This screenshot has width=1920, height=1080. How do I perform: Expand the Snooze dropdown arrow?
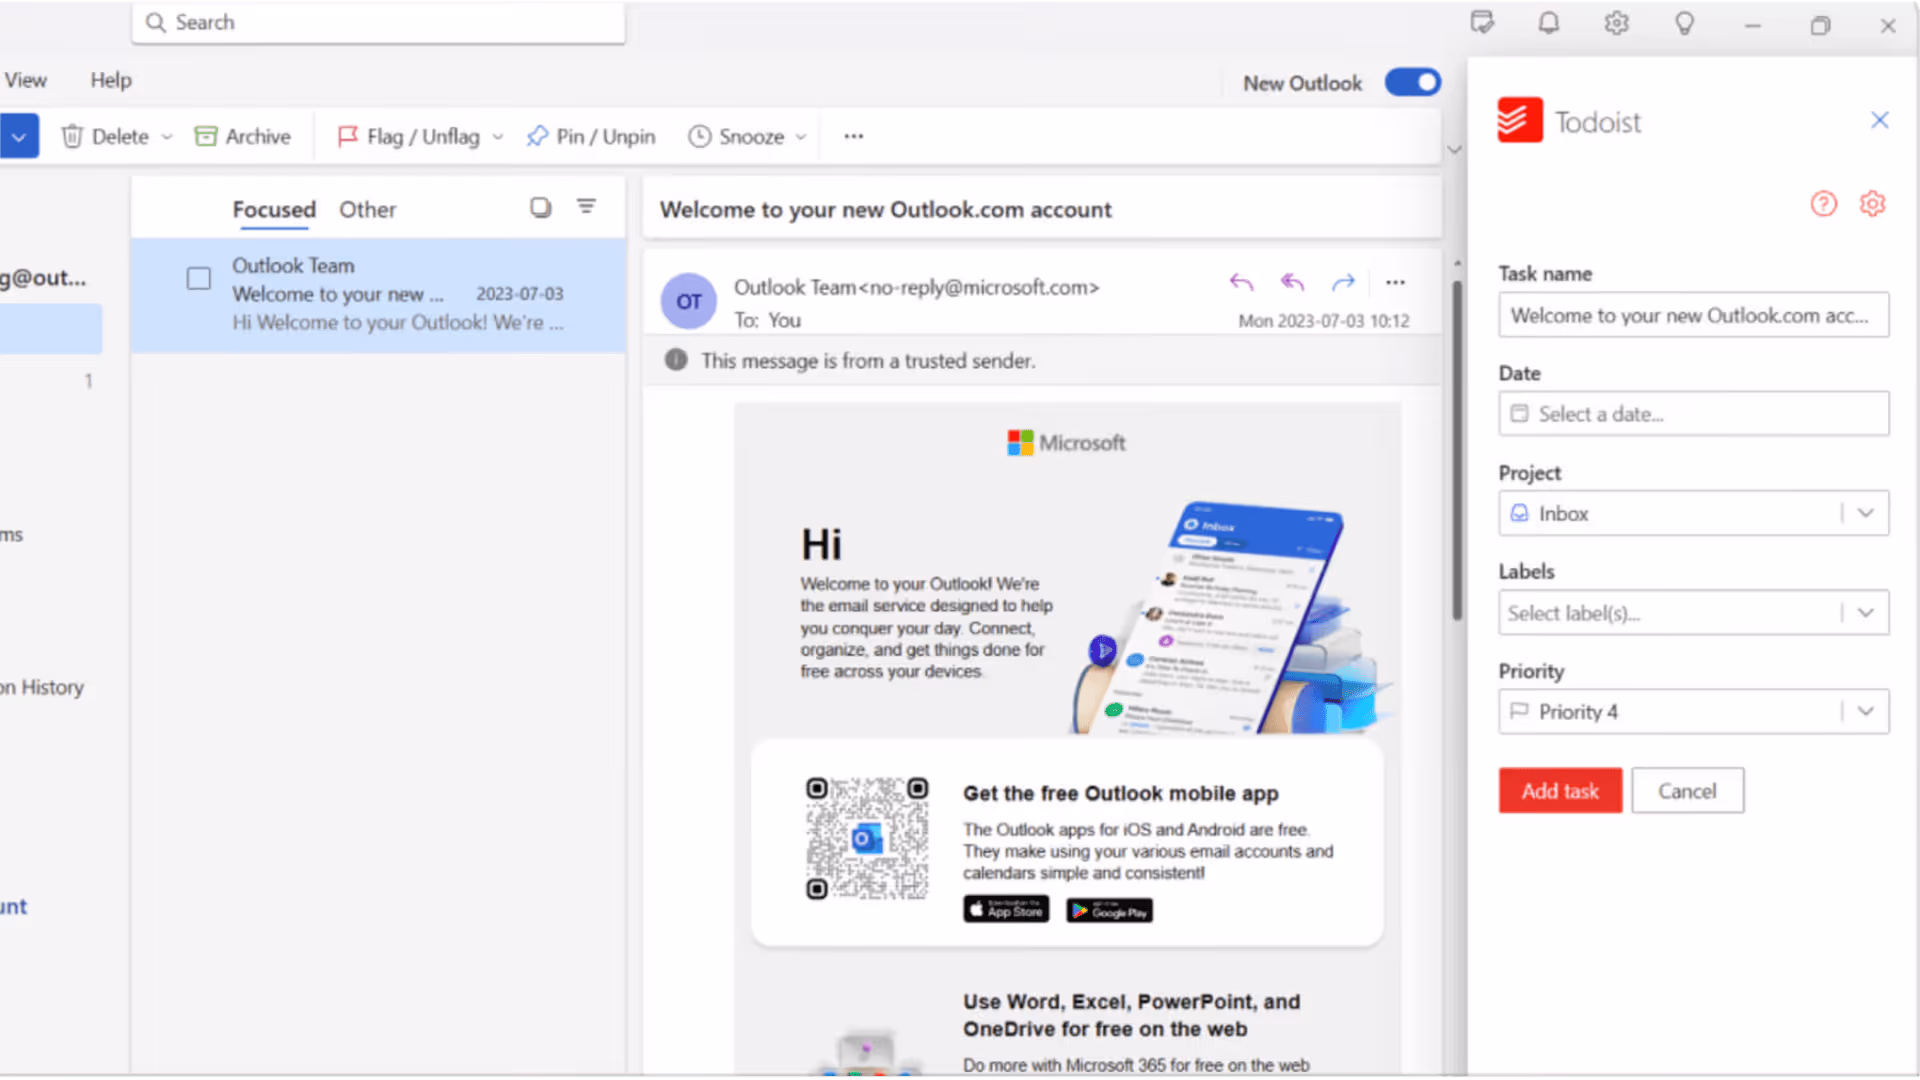(801, 137)
